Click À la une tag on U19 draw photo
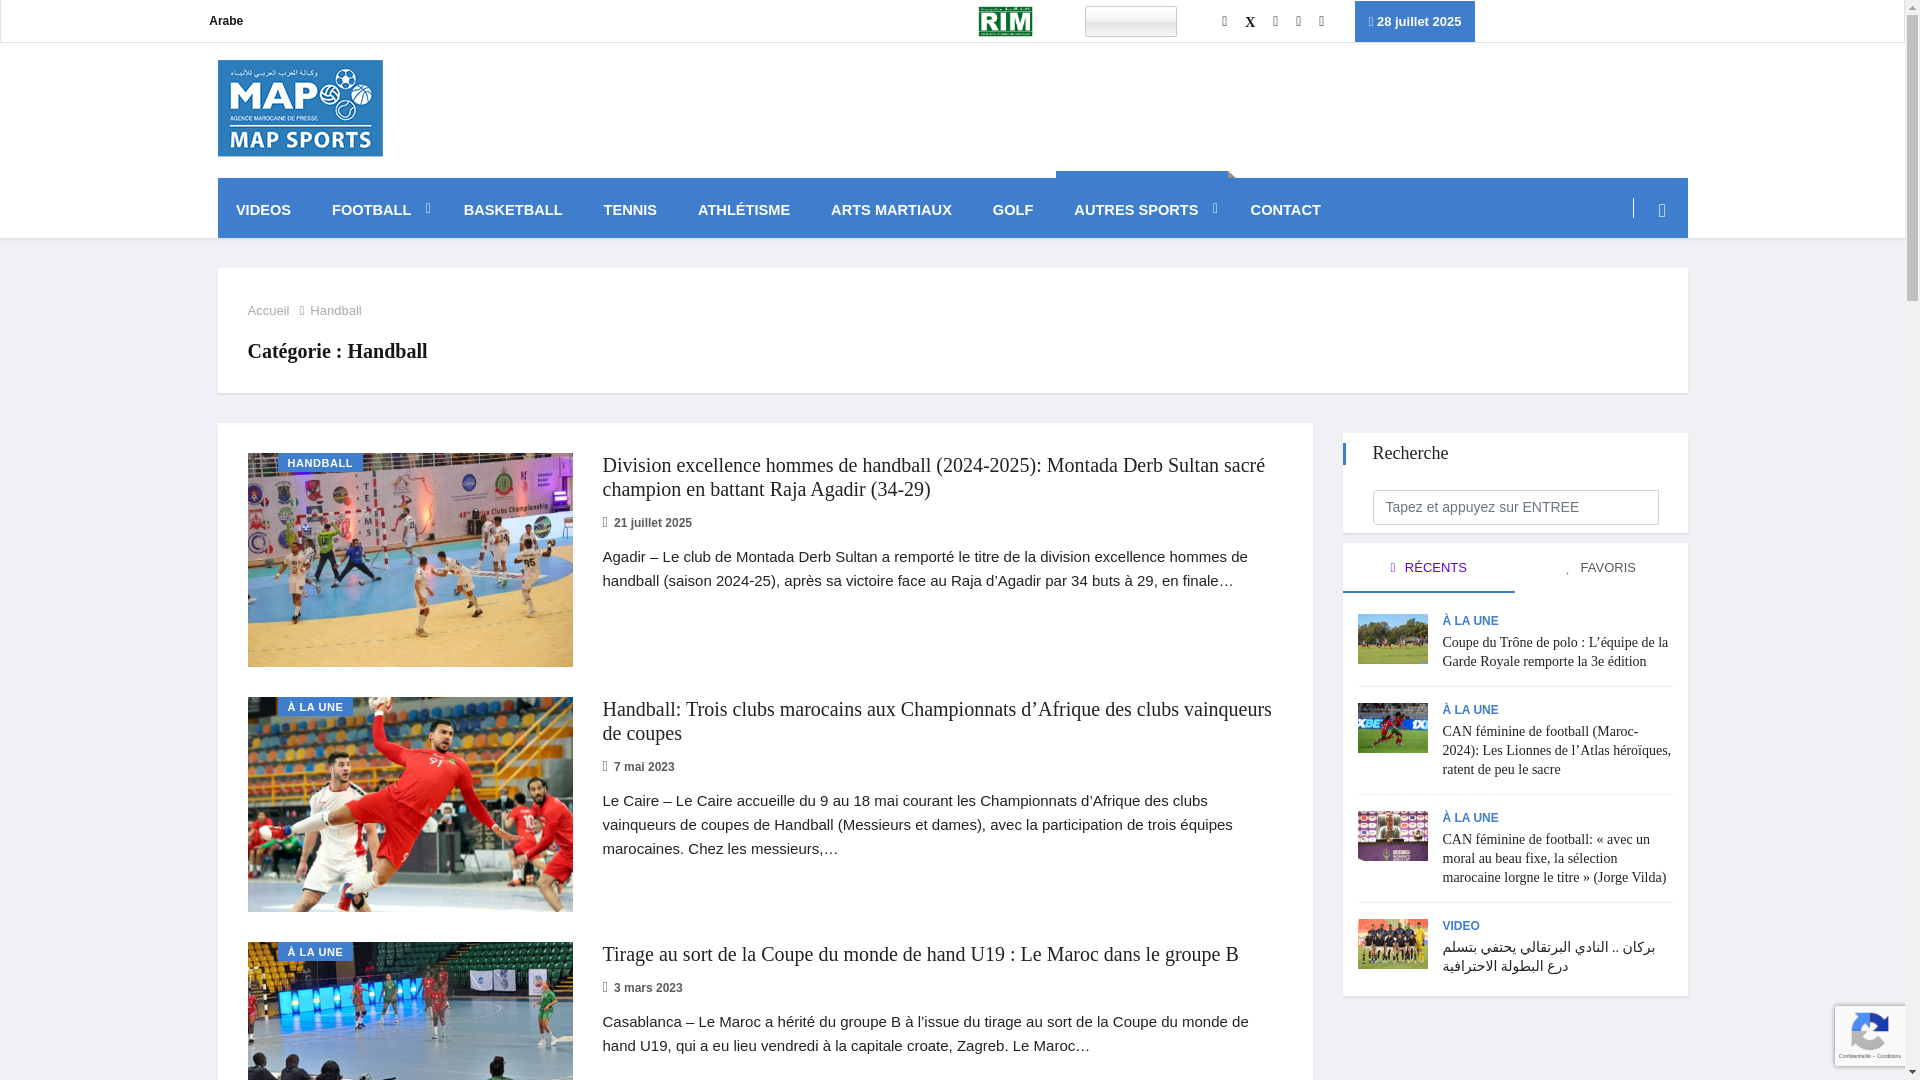The image size is (1920, 1080). (315, 952)
